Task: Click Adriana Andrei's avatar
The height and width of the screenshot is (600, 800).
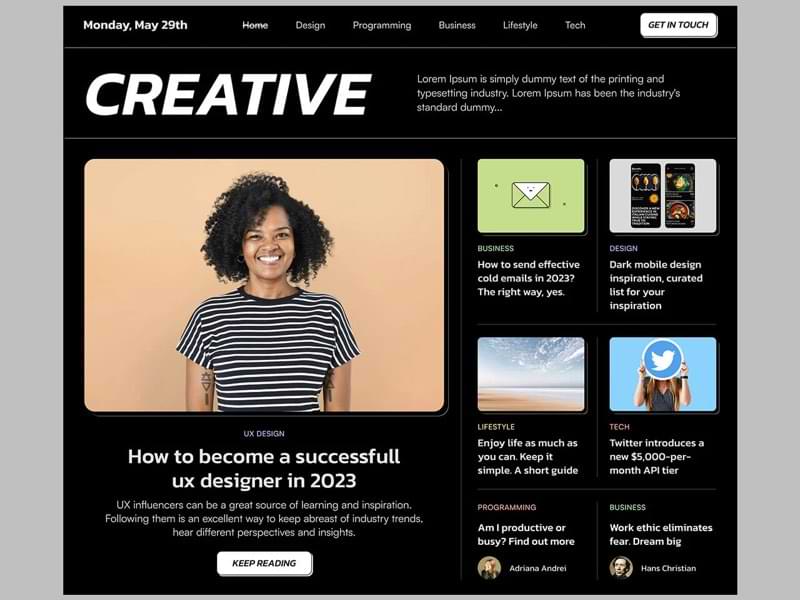Action: 489,568
